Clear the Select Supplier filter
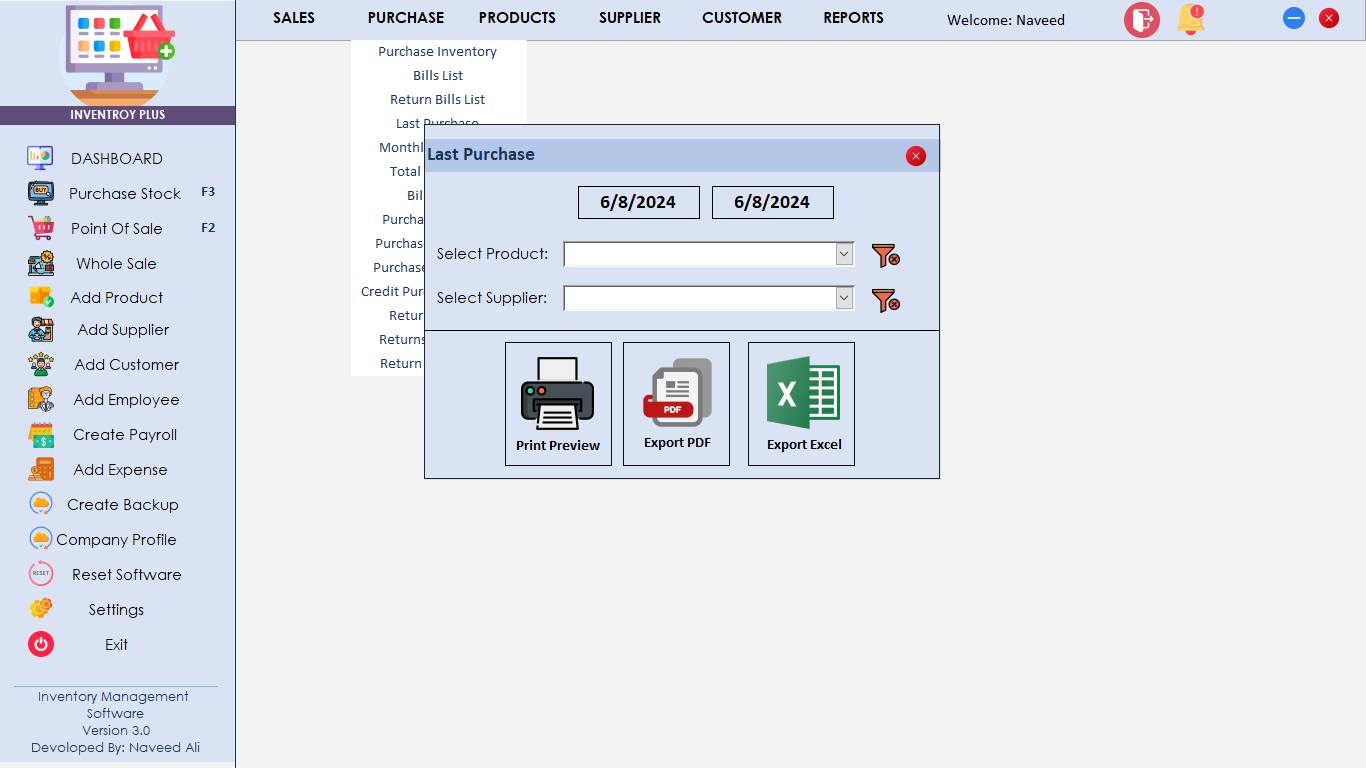This screenshot has height=768, width=1366. [x=885, y=299]
